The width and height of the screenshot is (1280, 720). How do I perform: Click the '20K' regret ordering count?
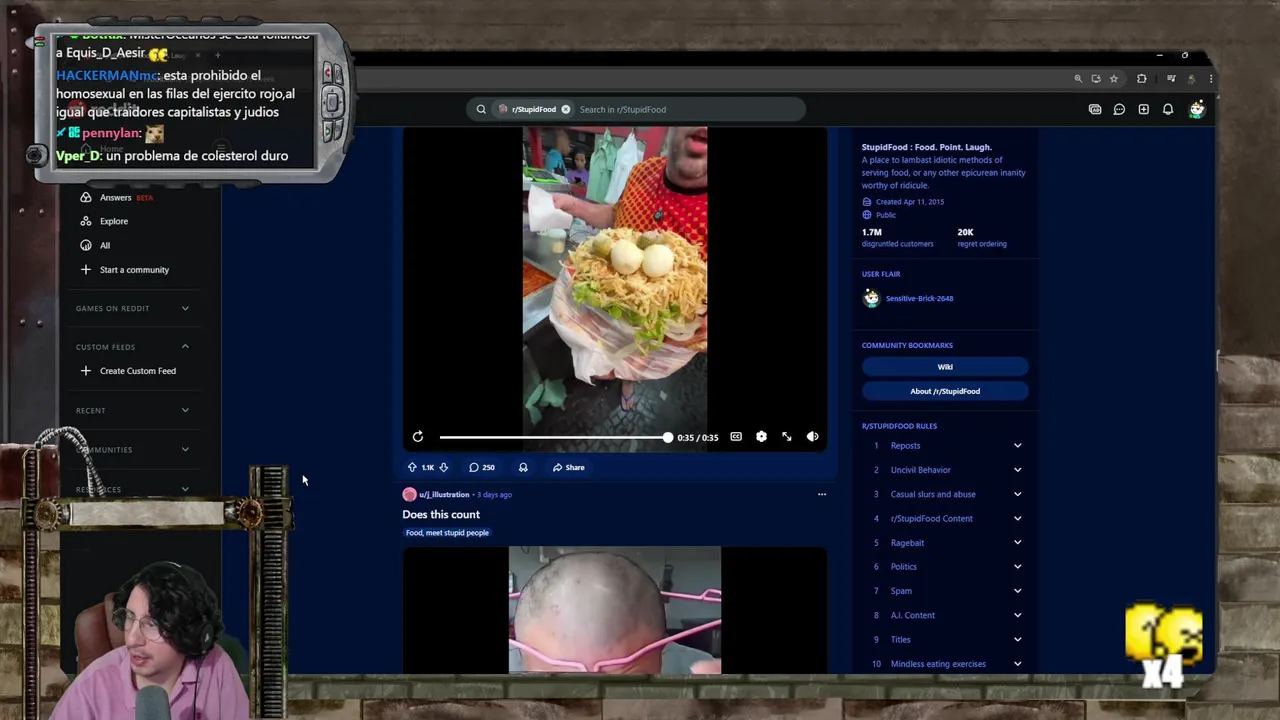(965, 232)
